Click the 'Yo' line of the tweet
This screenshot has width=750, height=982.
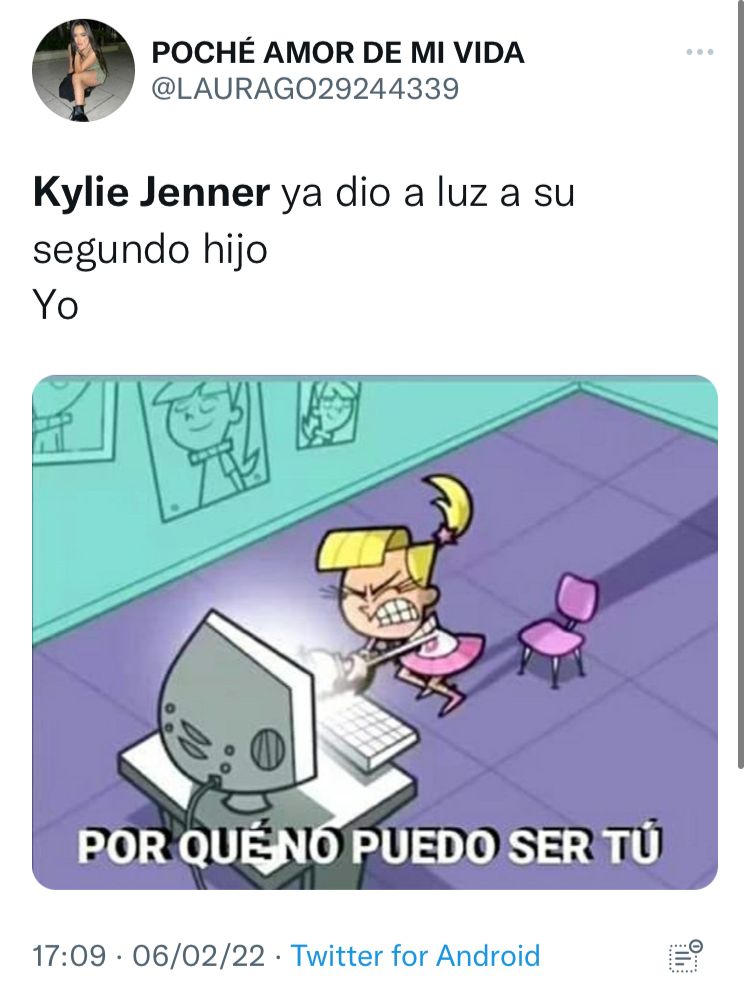click(x=56, y=306)
